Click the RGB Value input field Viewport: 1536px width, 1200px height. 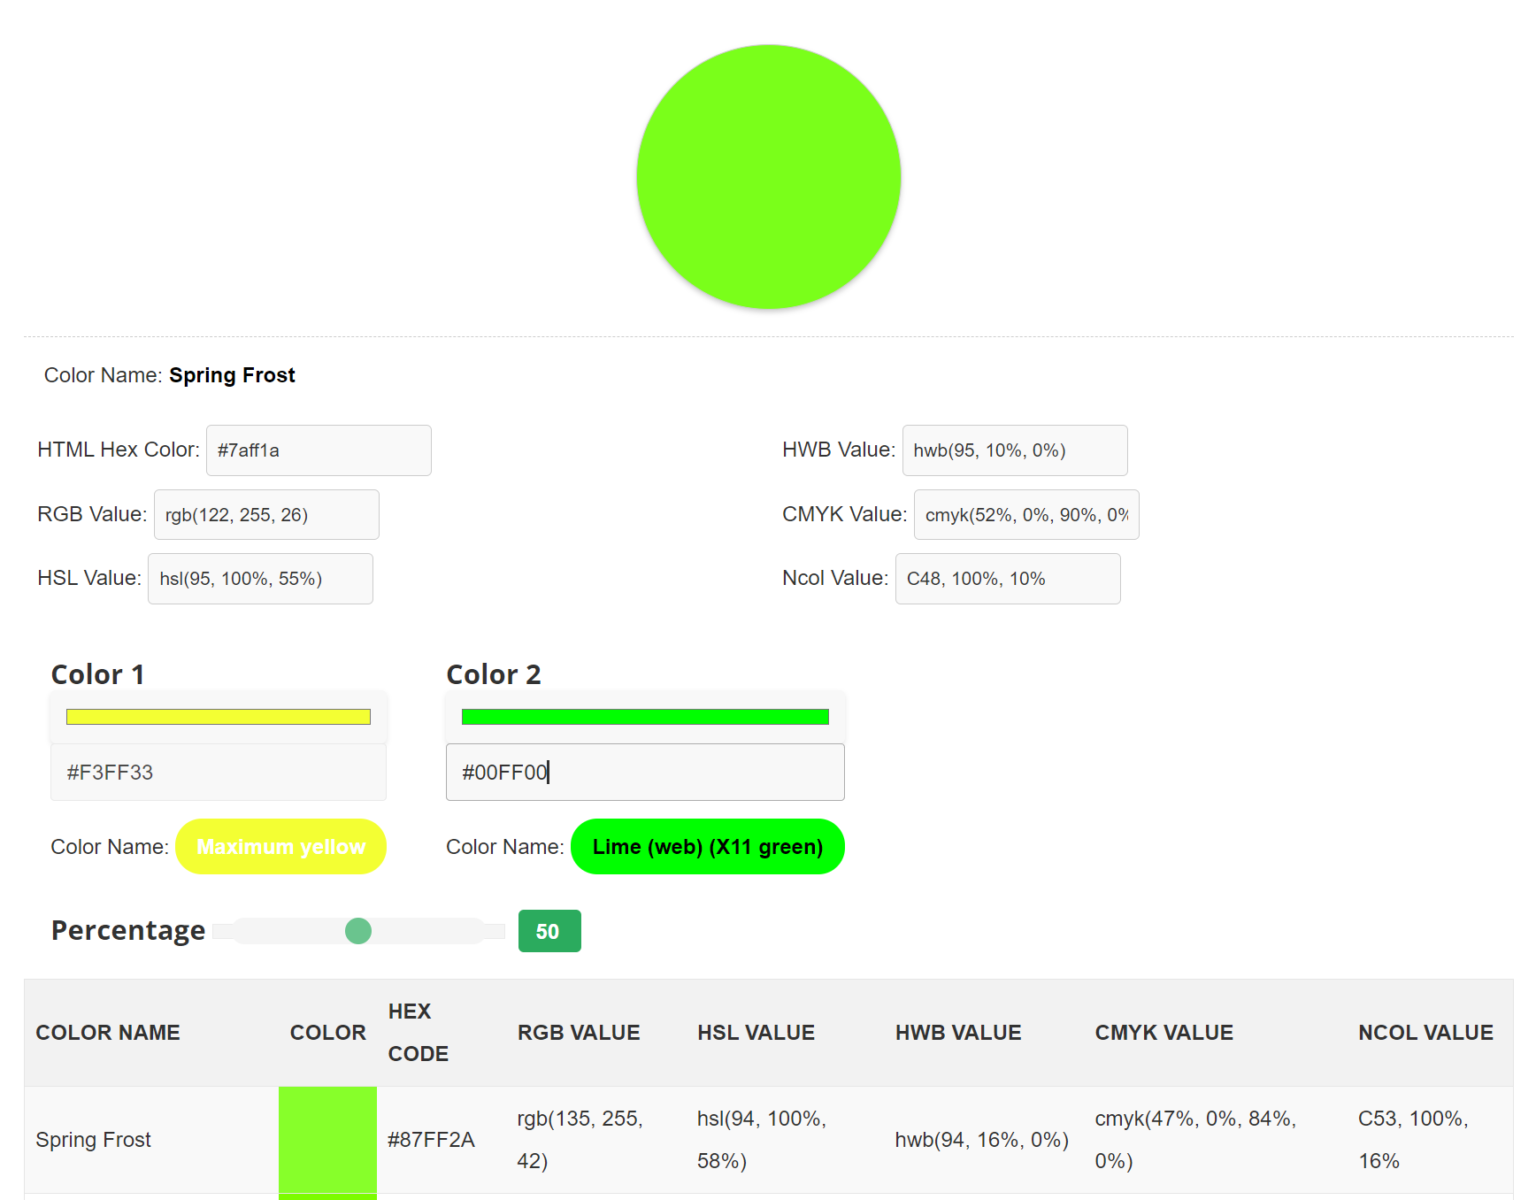[266, 514]
